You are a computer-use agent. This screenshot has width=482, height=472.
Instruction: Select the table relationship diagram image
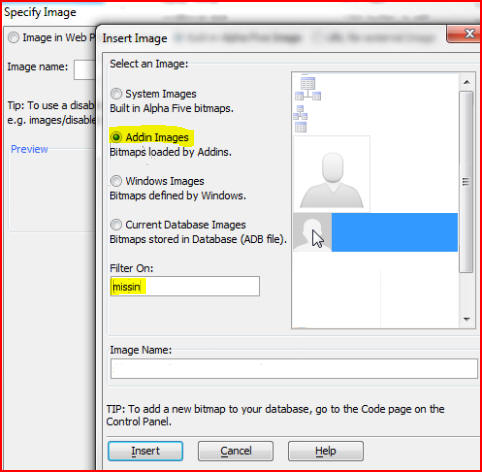308,88
